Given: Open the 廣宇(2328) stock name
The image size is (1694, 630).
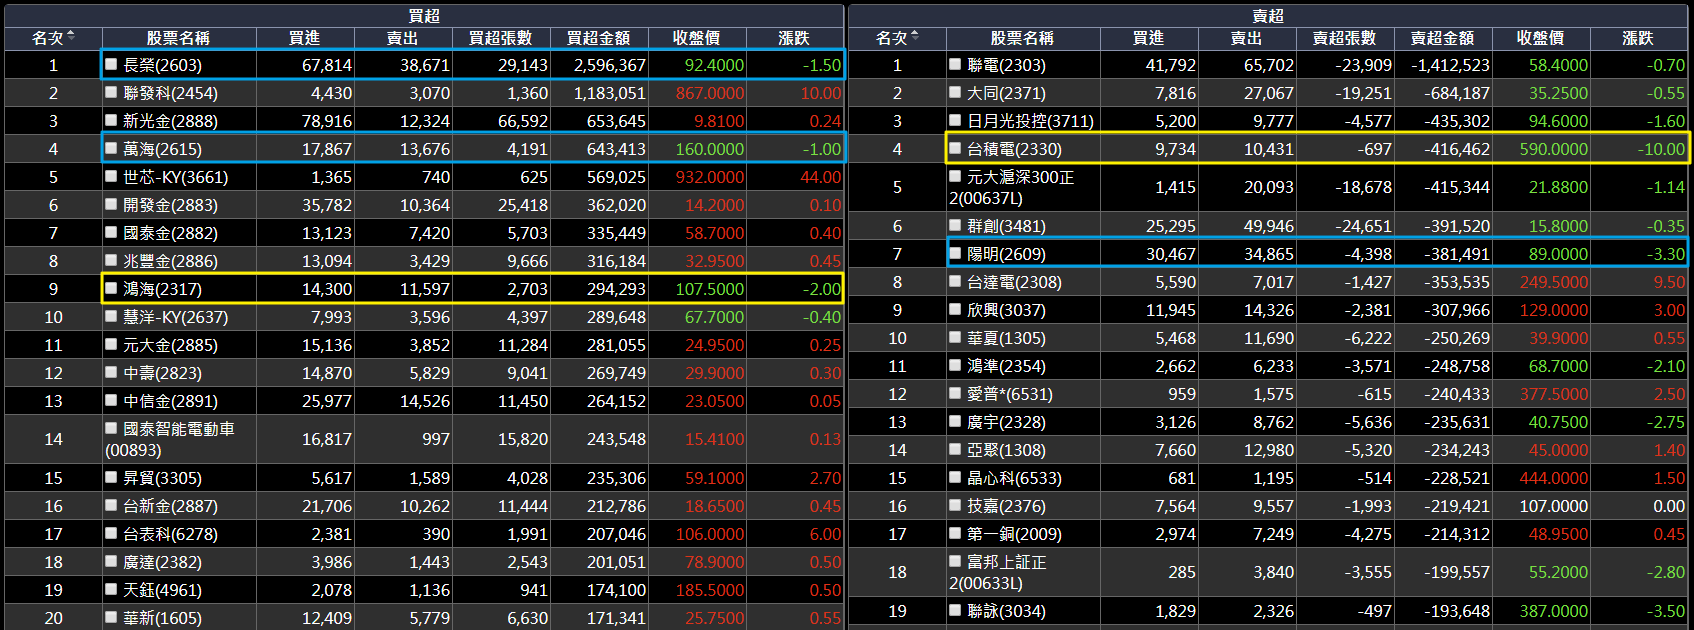Looking at the screenshot, I should (x=1006, y=422).
